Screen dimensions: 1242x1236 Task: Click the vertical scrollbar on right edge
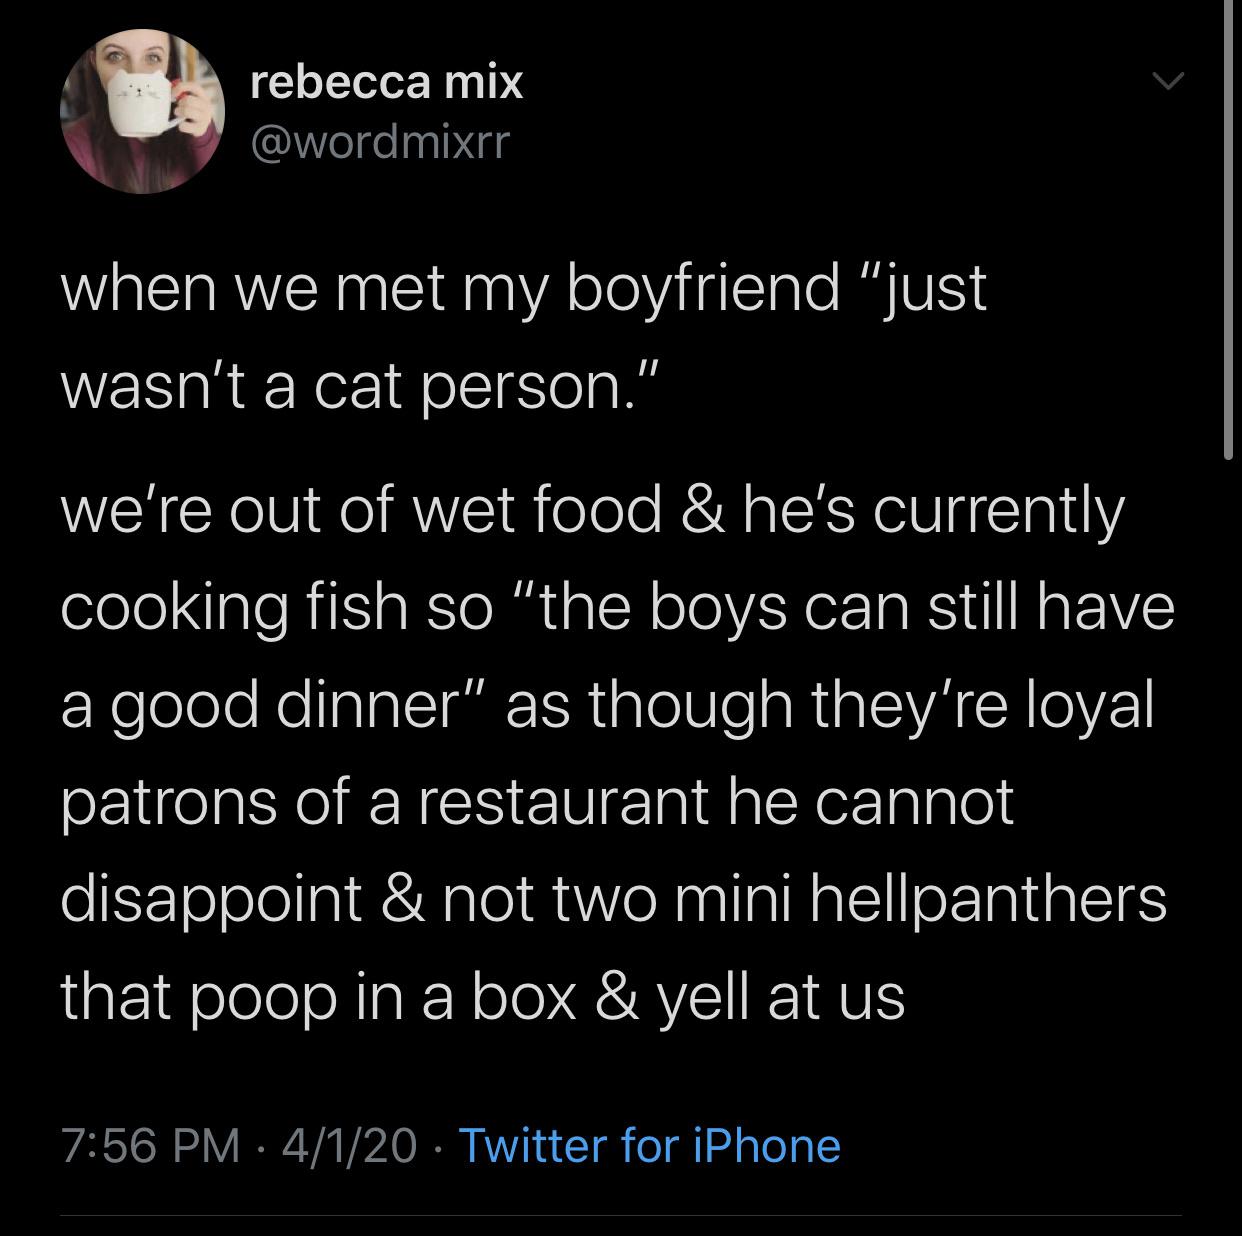pyautogui.click(x=1228, y=230)
